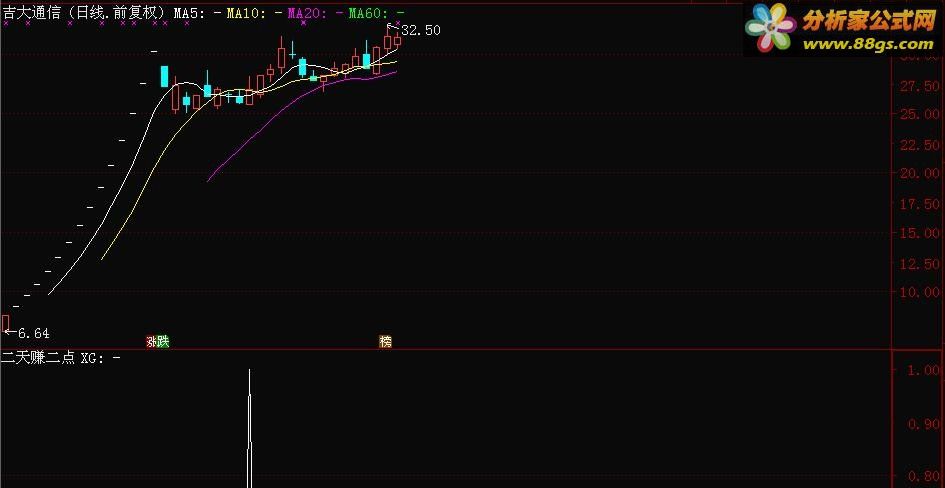Click the red 涨 info marker
This screenshot has width=945, height=488.
coord(152,342)
